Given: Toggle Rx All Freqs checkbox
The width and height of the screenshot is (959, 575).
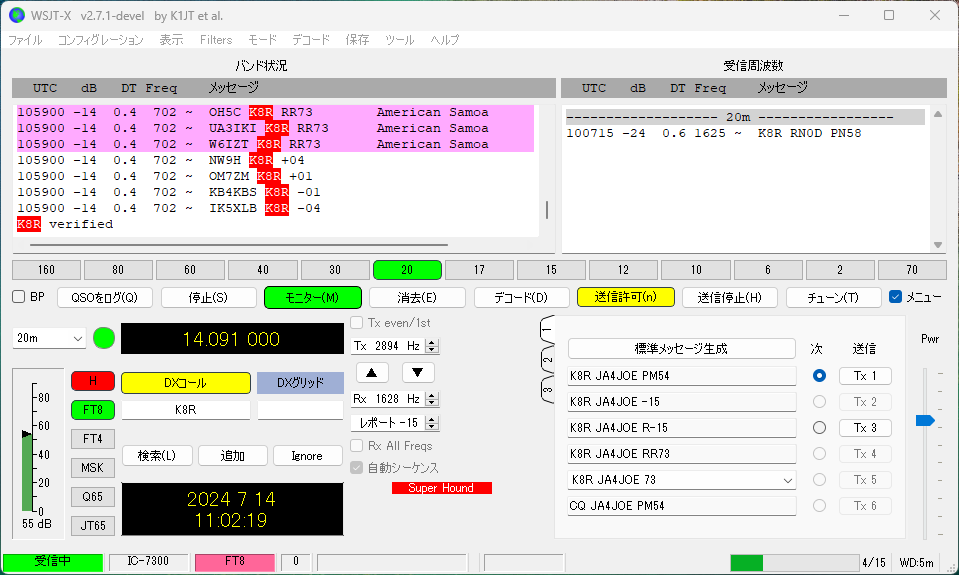Looking at the screenshot, I should [x=357, y=445].
